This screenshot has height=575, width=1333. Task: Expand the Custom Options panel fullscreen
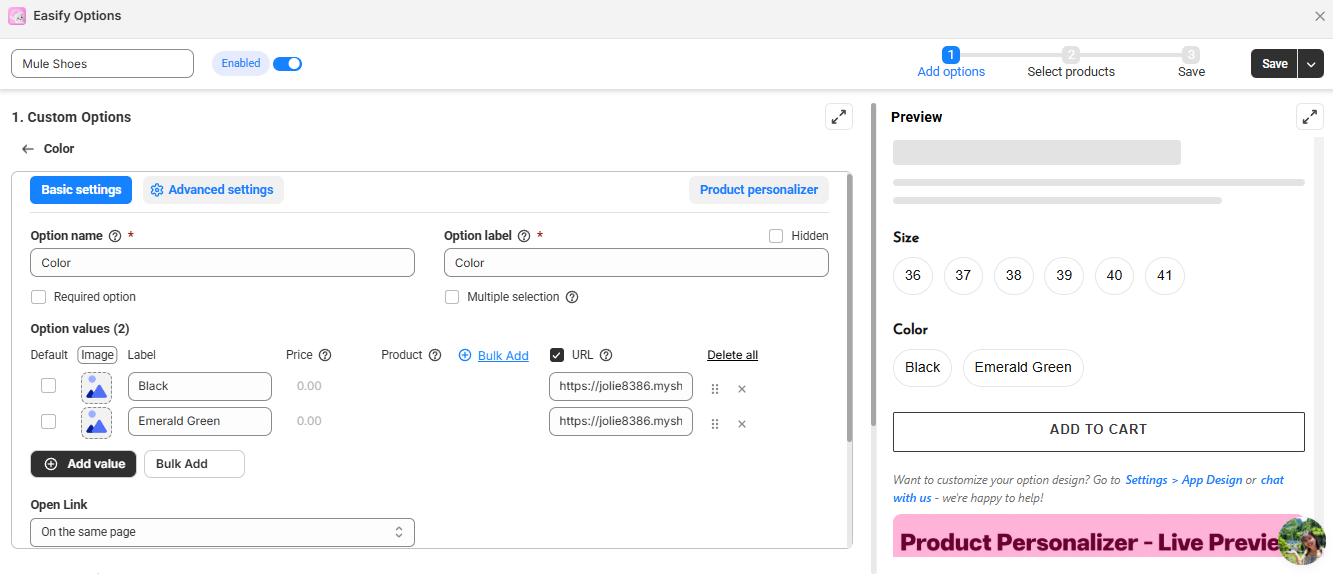tap(839, 117)
